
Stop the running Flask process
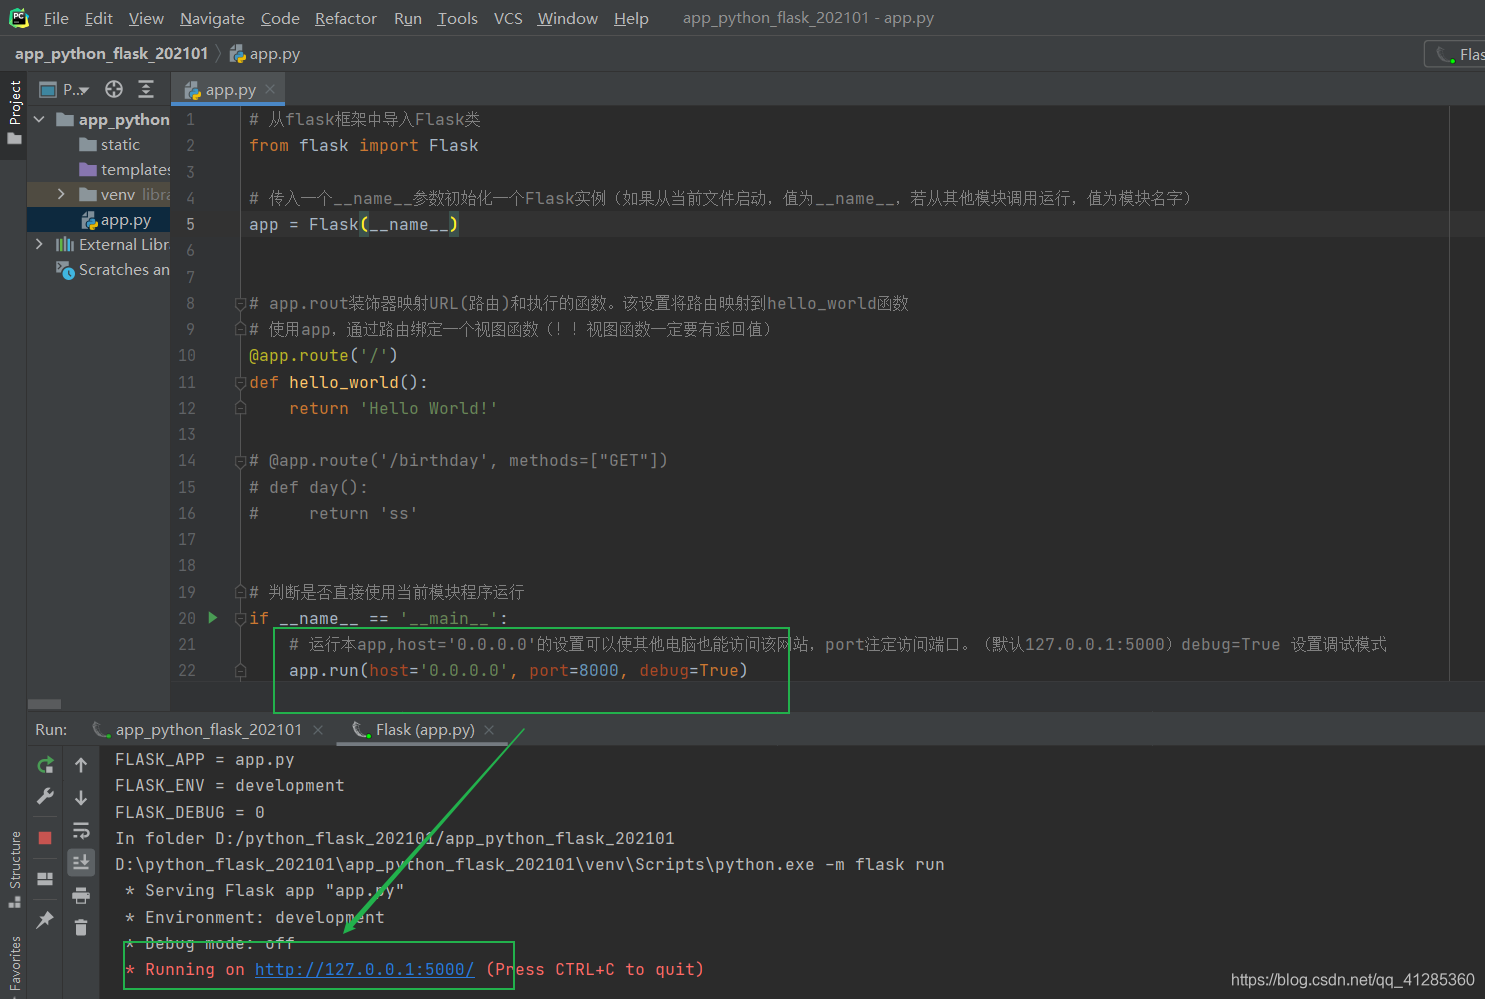coord(45,838)
